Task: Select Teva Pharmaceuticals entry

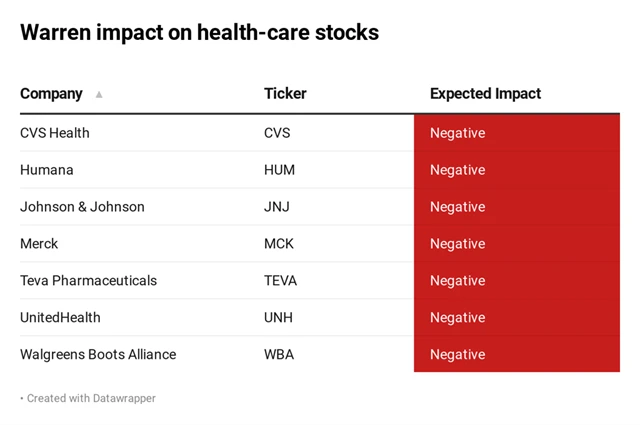Action: [x=88, y=281]
